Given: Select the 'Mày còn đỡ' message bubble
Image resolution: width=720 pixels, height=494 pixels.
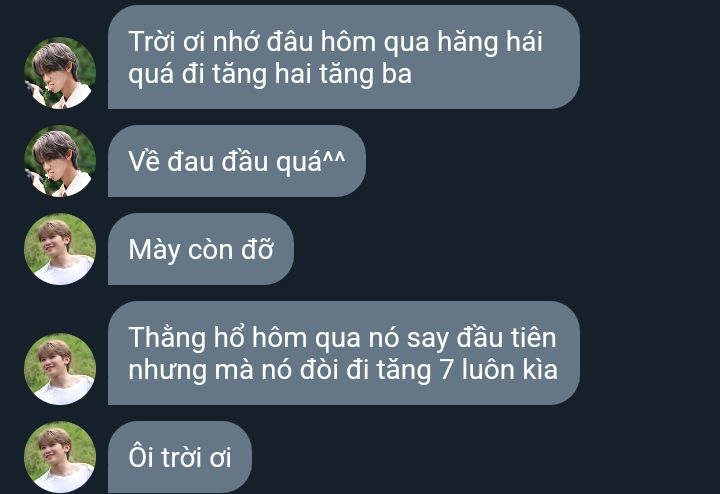Looking at the screenshot, I should 201,249.
